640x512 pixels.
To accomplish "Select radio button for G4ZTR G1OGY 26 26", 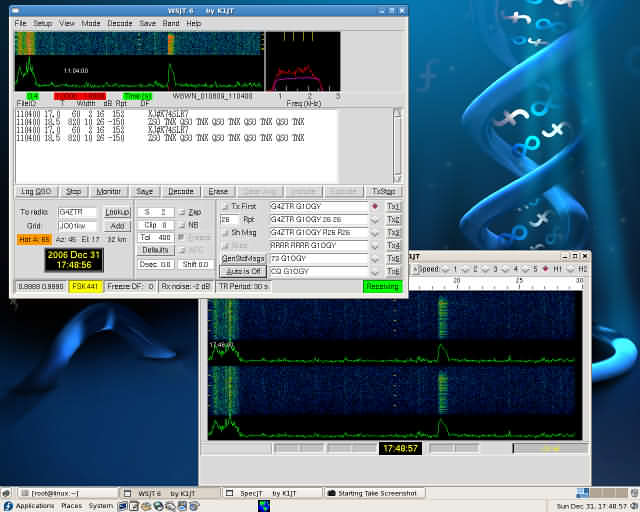I will click(375, 220).
